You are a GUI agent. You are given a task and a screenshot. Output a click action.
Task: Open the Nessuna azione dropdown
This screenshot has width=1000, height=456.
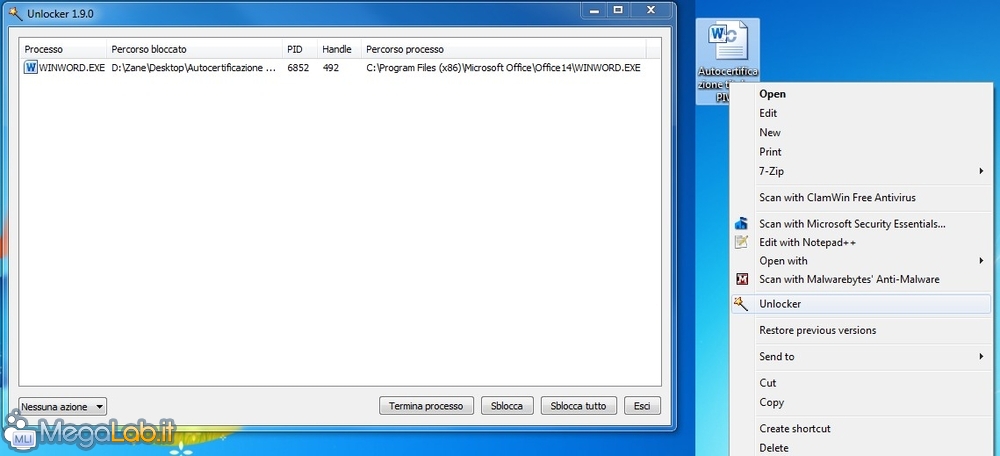[x=62, y=406]
